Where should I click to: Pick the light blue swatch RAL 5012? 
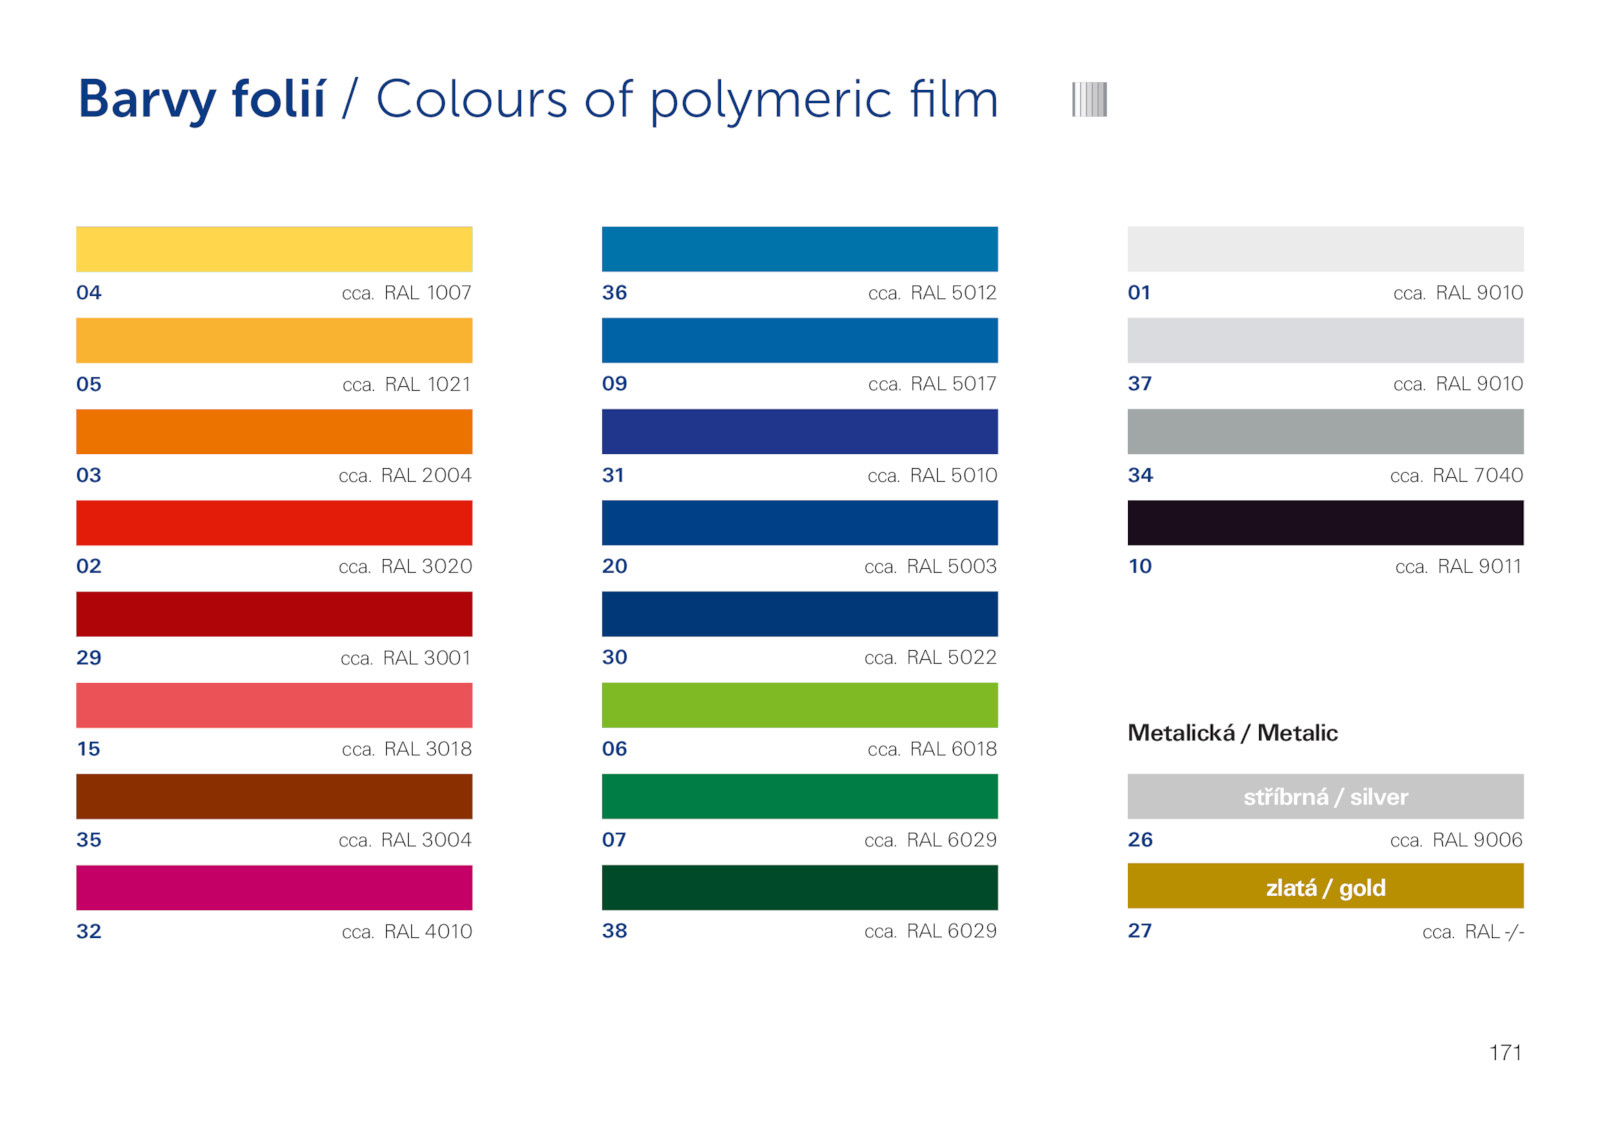[x=799, y=249]
